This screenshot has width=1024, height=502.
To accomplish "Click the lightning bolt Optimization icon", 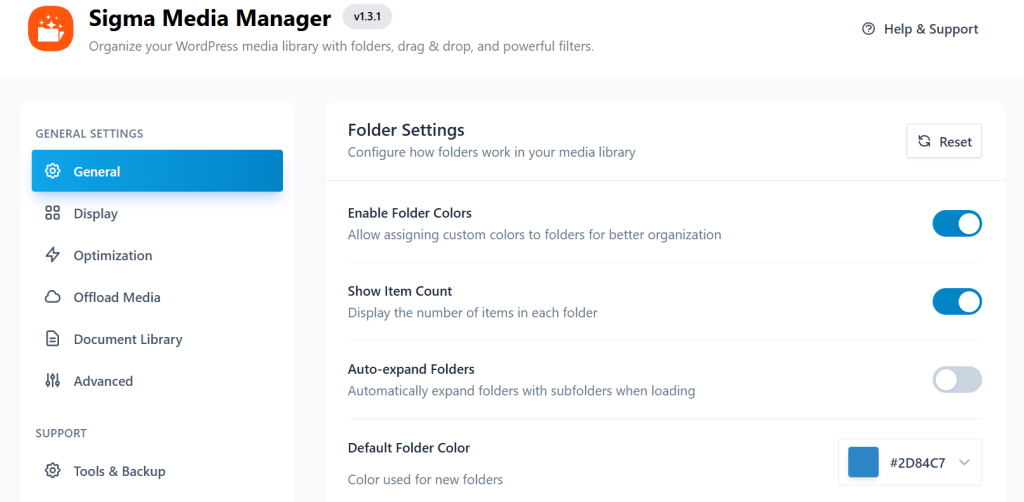I will 53,255.
